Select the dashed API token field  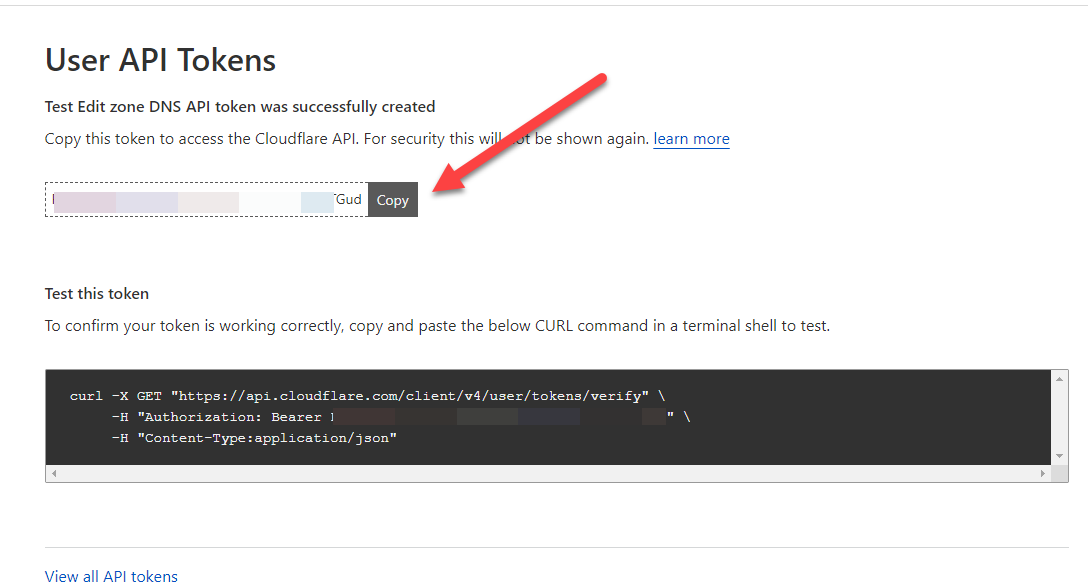coord(207,200)
